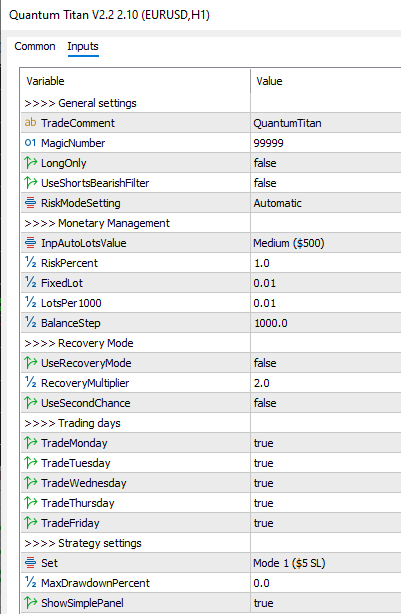Click the TradeComment variable name
Image resolution: width=401 pixels, height=614 pixels.
[x=78, y=123]
